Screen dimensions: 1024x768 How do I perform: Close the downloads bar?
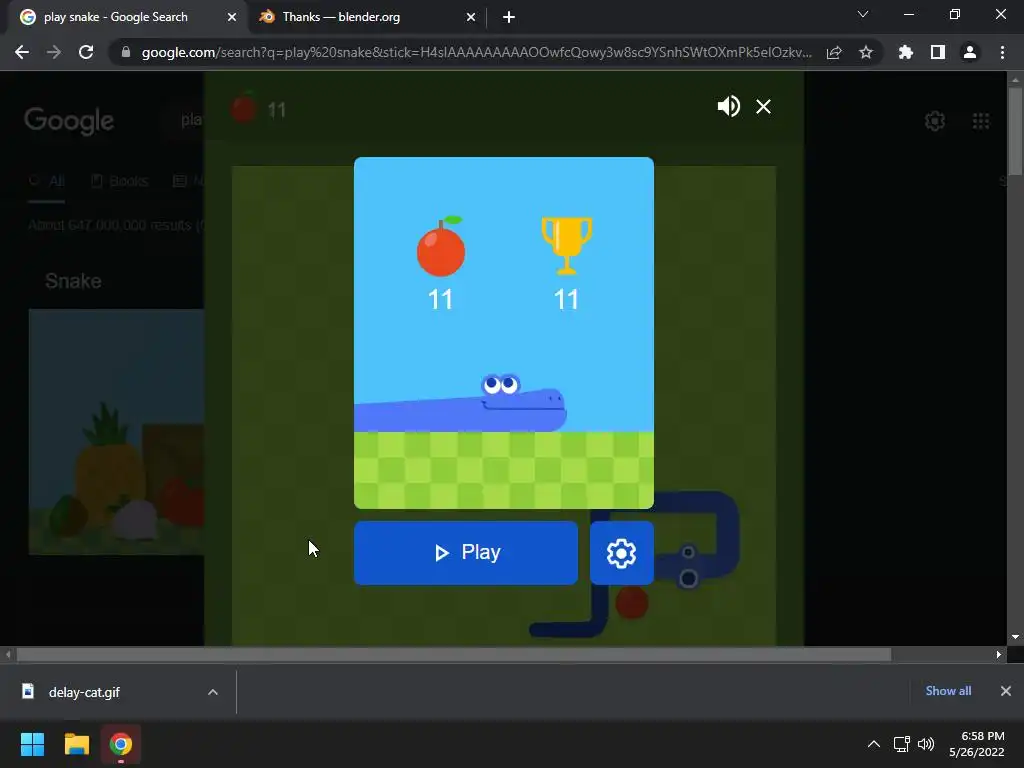[x=1005, y=691]
